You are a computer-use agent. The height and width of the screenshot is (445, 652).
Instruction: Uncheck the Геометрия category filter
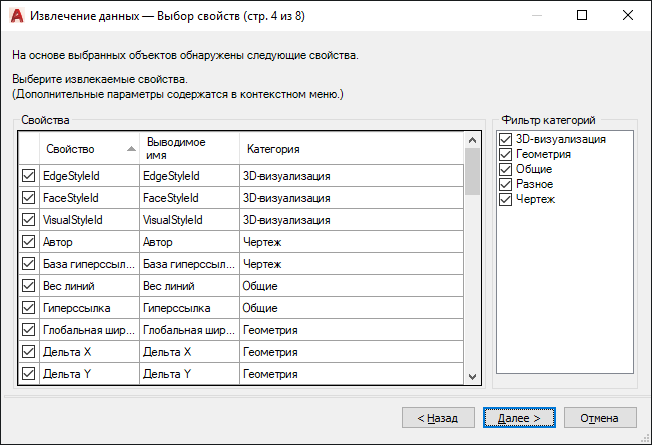(506, 154)
